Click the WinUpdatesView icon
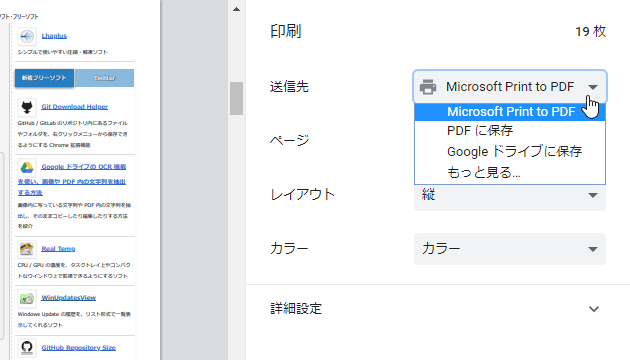 27,299
